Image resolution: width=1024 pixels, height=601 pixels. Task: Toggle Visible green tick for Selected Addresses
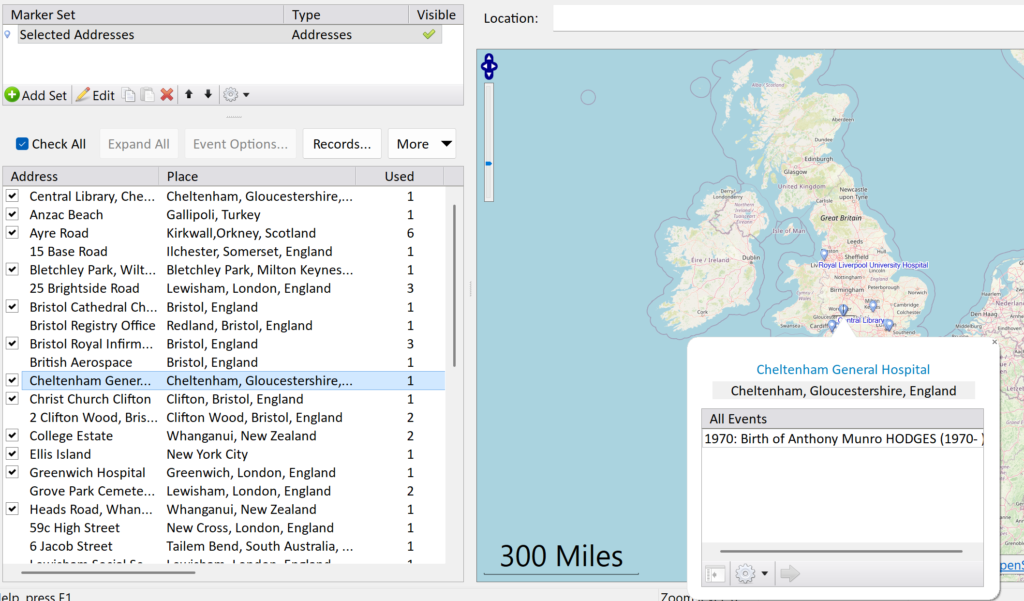coord(429,35)
